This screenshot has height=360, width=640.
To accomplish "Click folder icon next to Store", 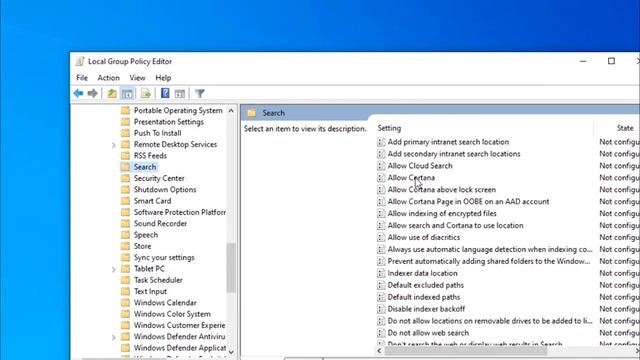I will tap(126, 246).
